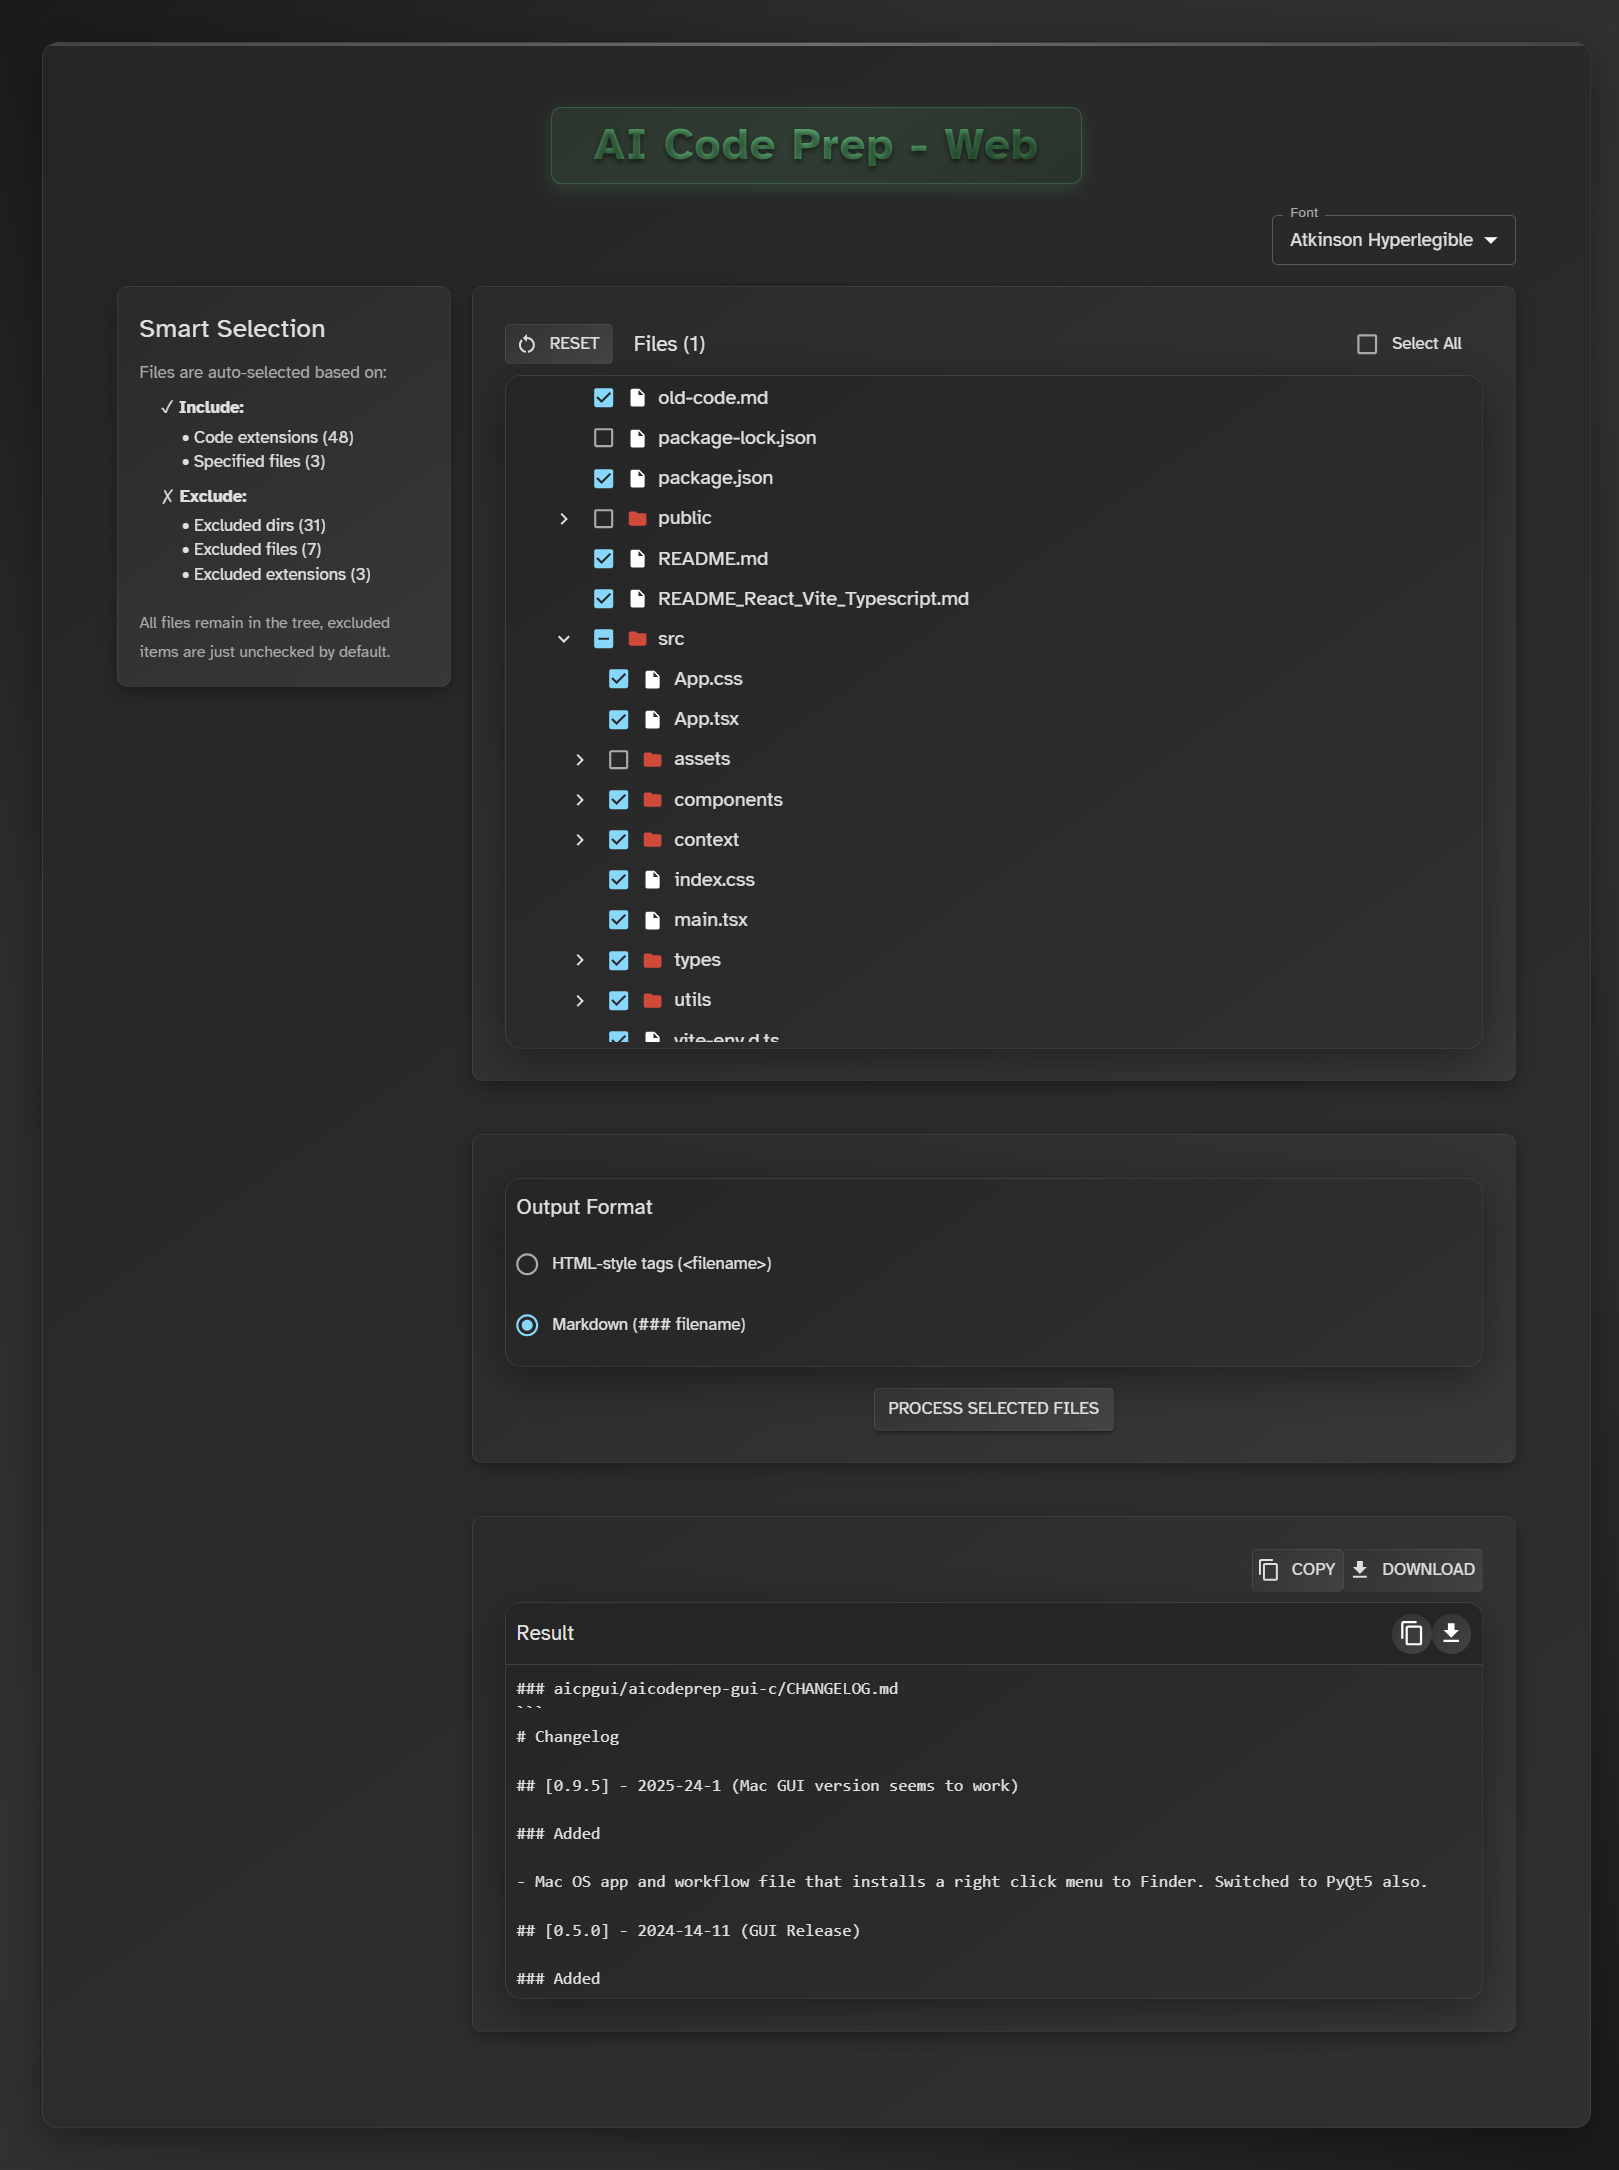Select HTML-style tags output format

tap(527, 1264)
